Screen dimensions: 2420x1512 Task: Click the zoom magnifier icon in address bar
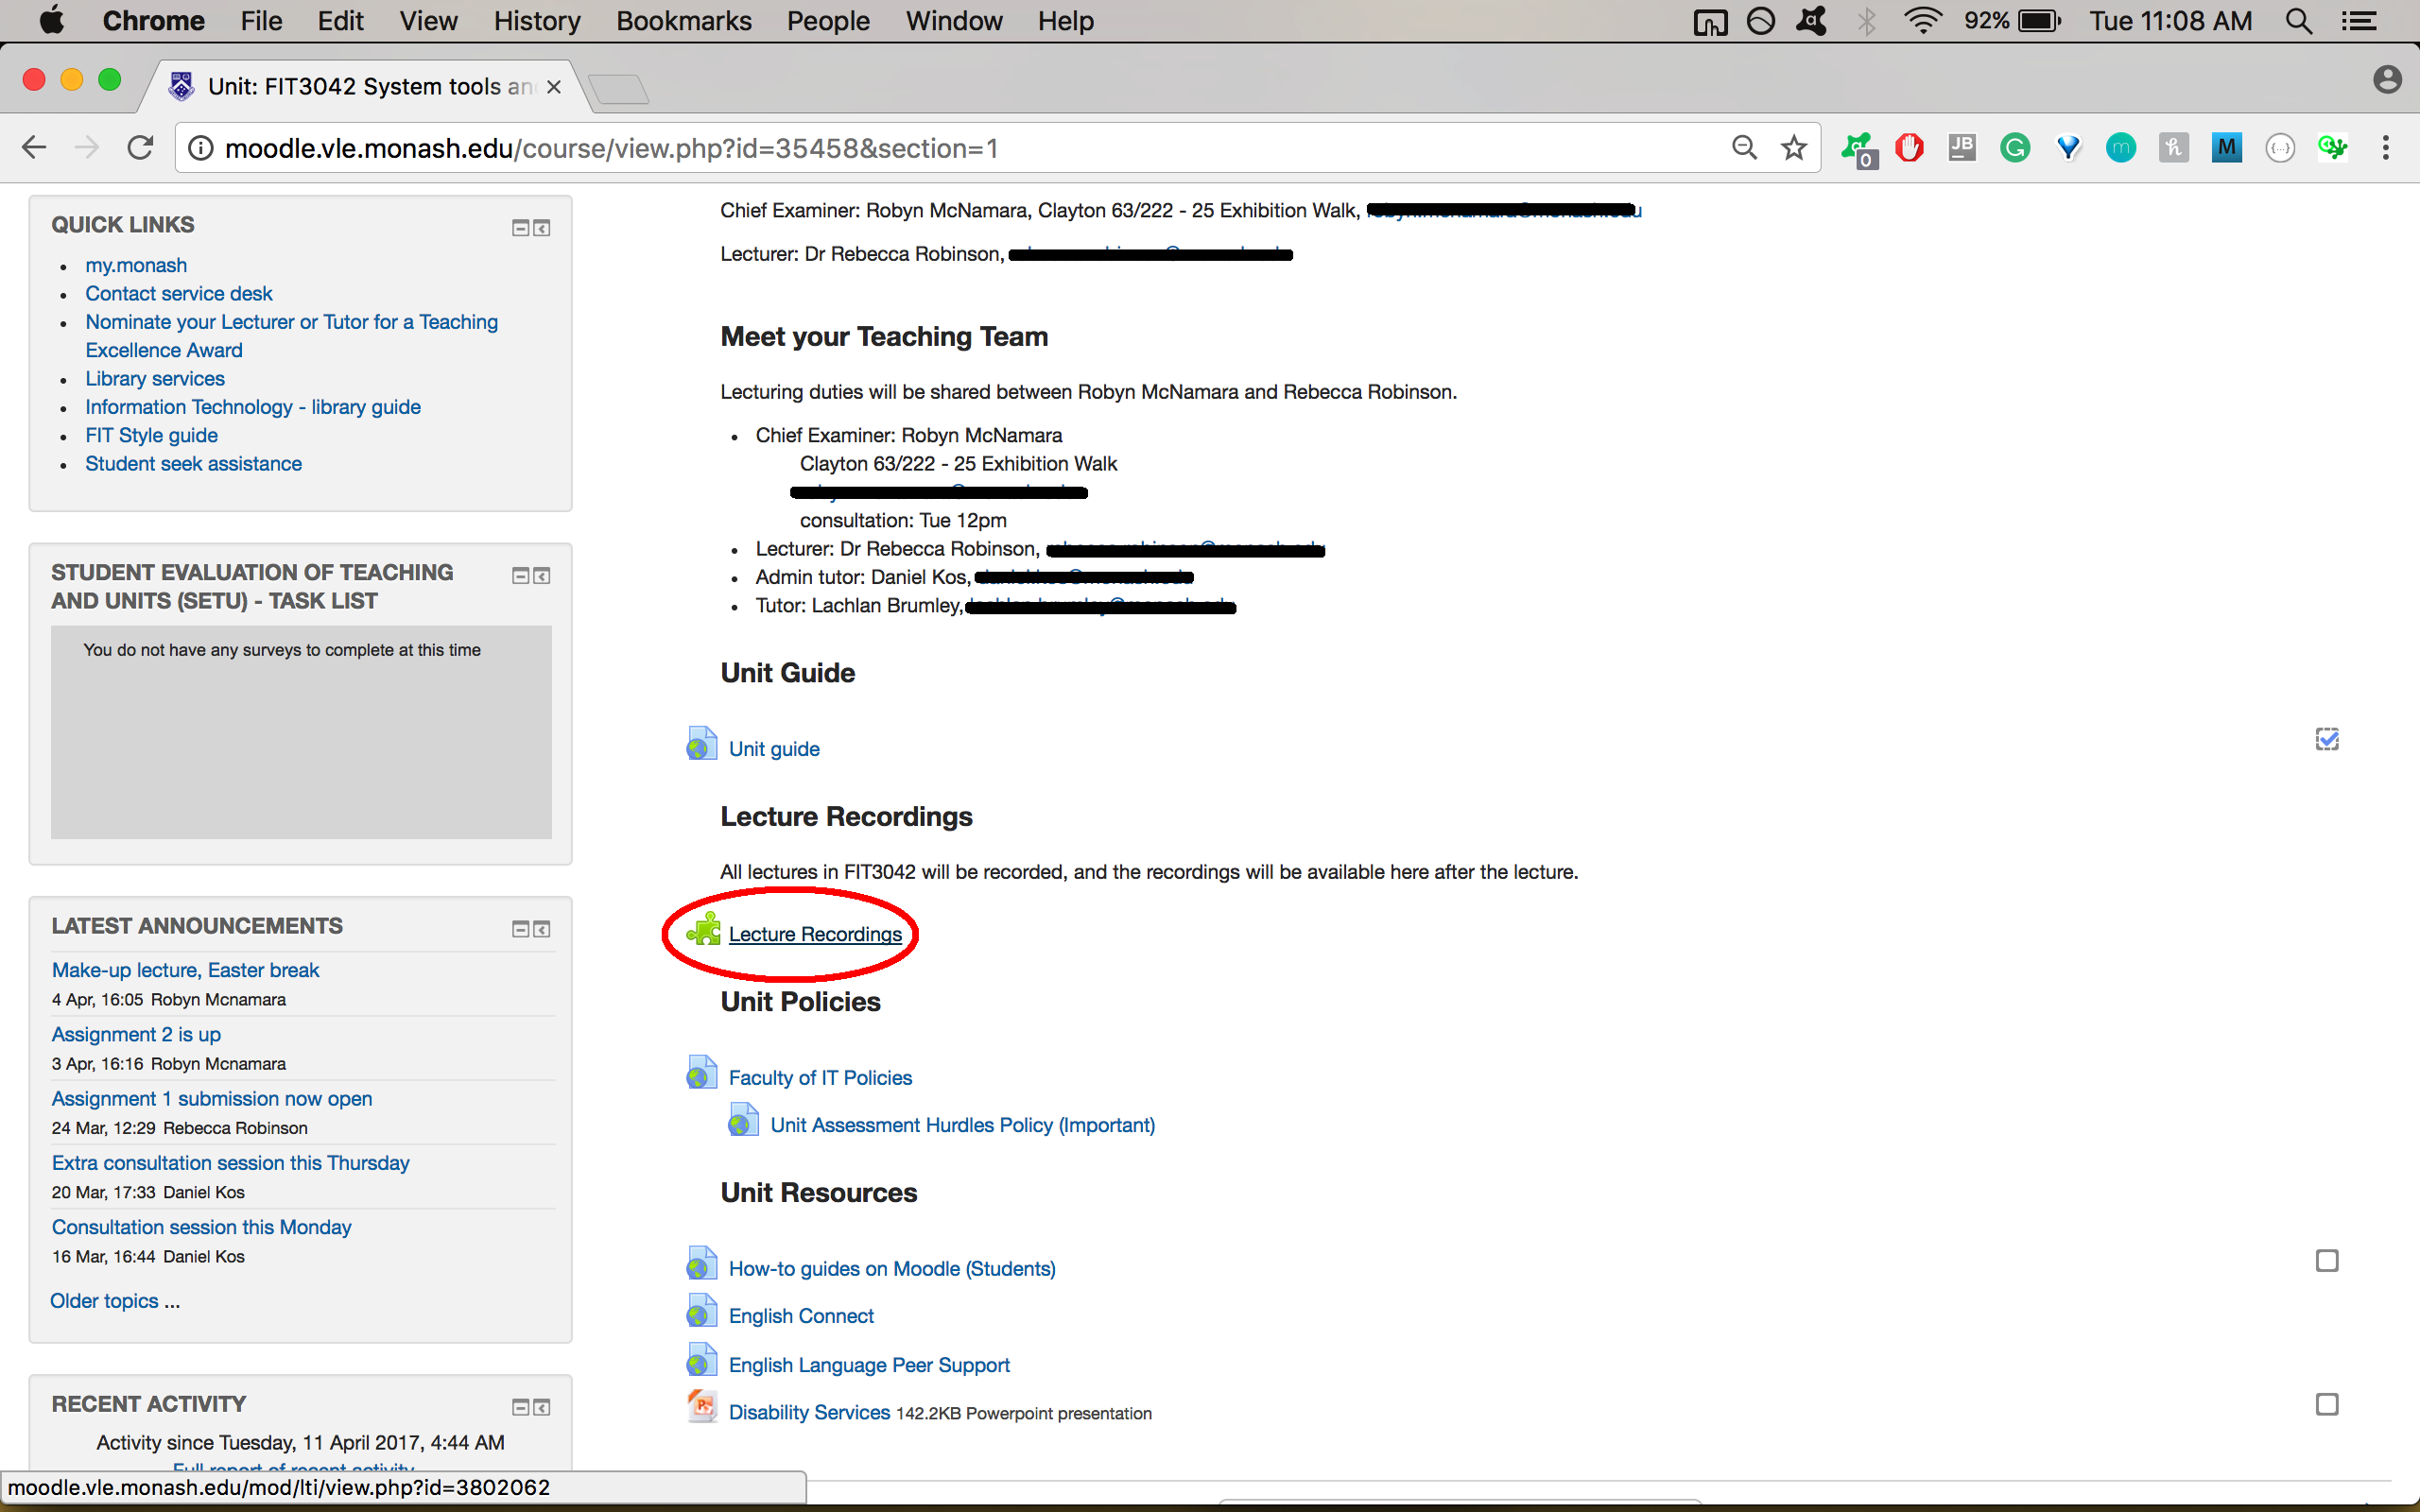point(1744,148)
